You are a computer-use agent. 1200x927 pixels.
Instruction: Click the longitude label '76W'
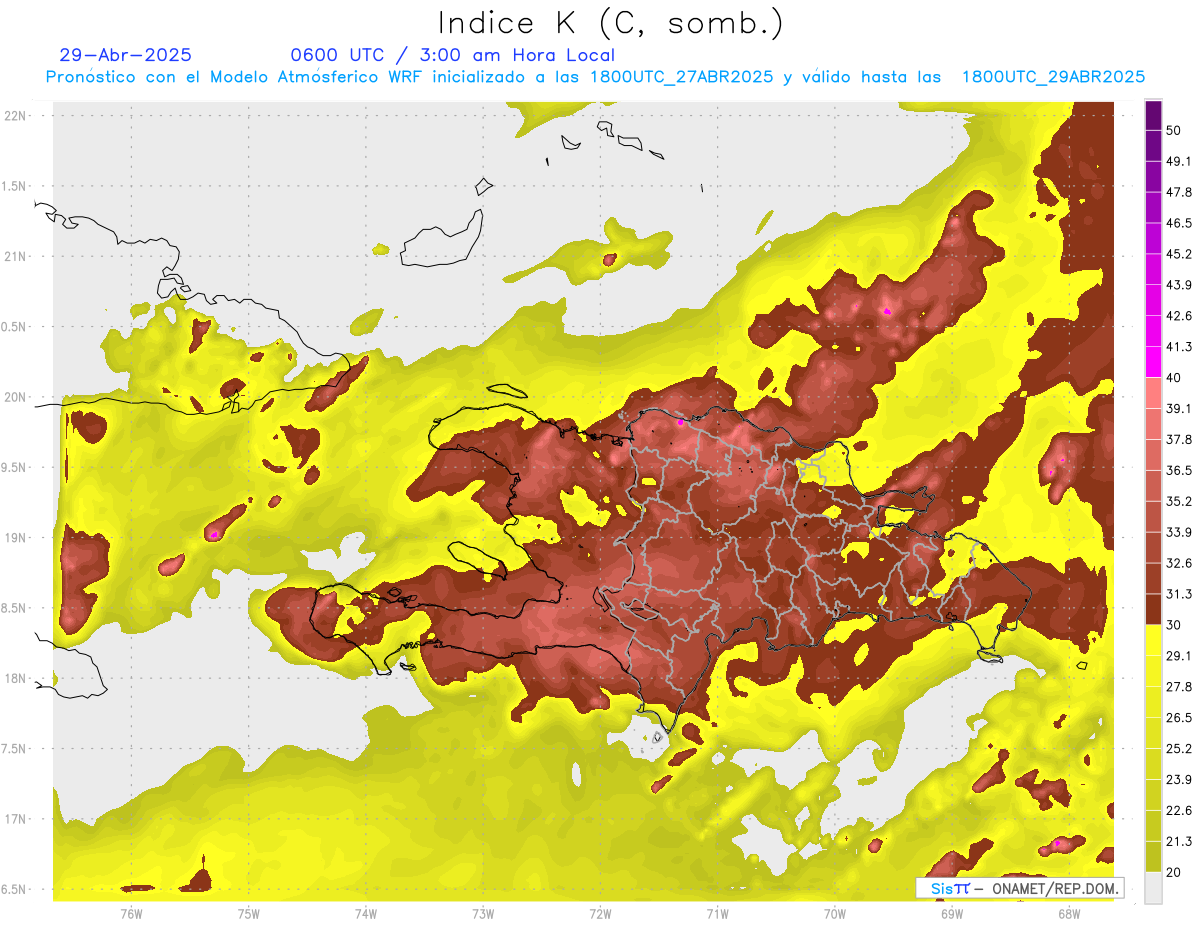[x=131, y=913]
